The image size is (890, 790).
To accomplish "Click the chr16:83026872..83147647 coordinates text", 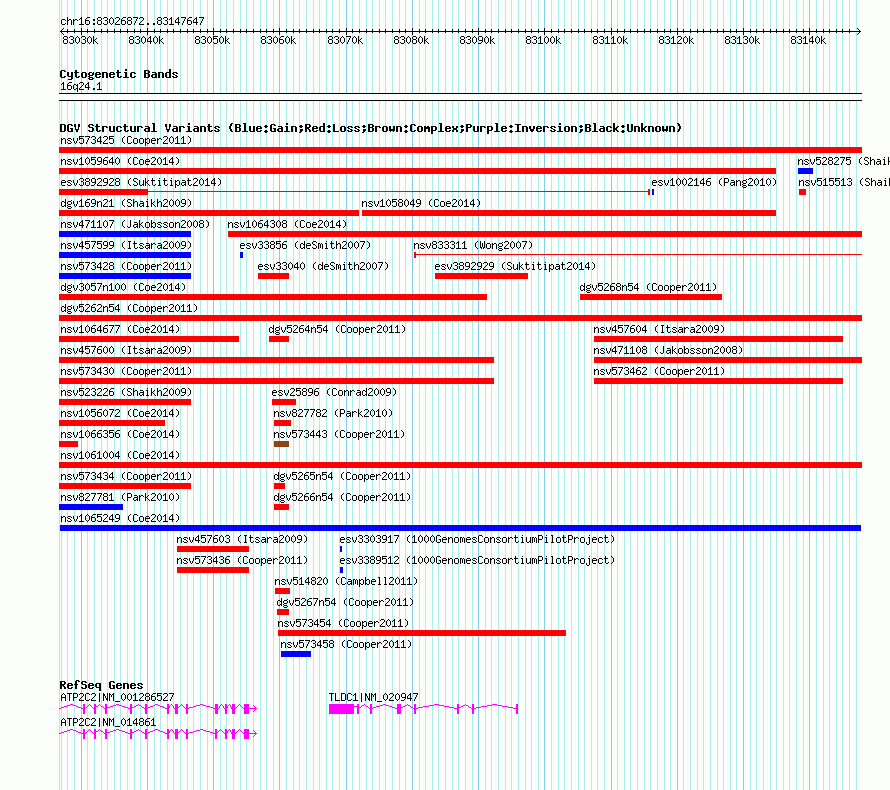I will click(132, 21).
